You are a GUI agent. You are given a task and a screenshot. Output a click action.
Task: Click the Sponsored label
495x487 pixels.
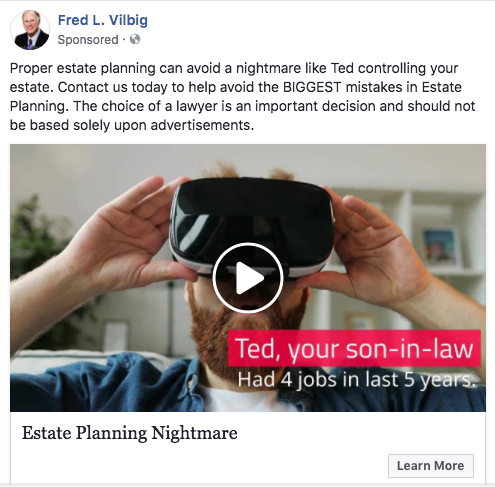(x=88, y=40)
